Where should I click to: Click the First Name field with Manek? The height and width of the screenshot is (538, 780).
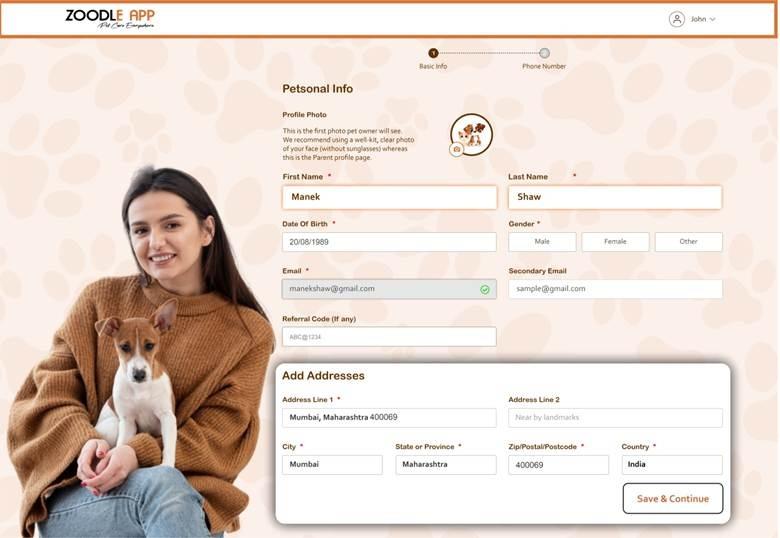[x=390, y=197]
